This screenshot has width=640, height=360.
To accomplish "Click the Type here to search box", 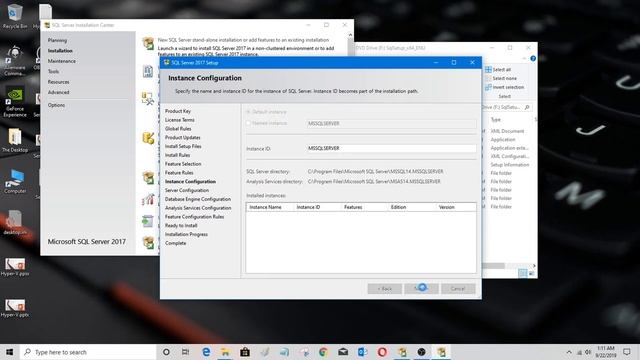I will [x=88, y=352].
